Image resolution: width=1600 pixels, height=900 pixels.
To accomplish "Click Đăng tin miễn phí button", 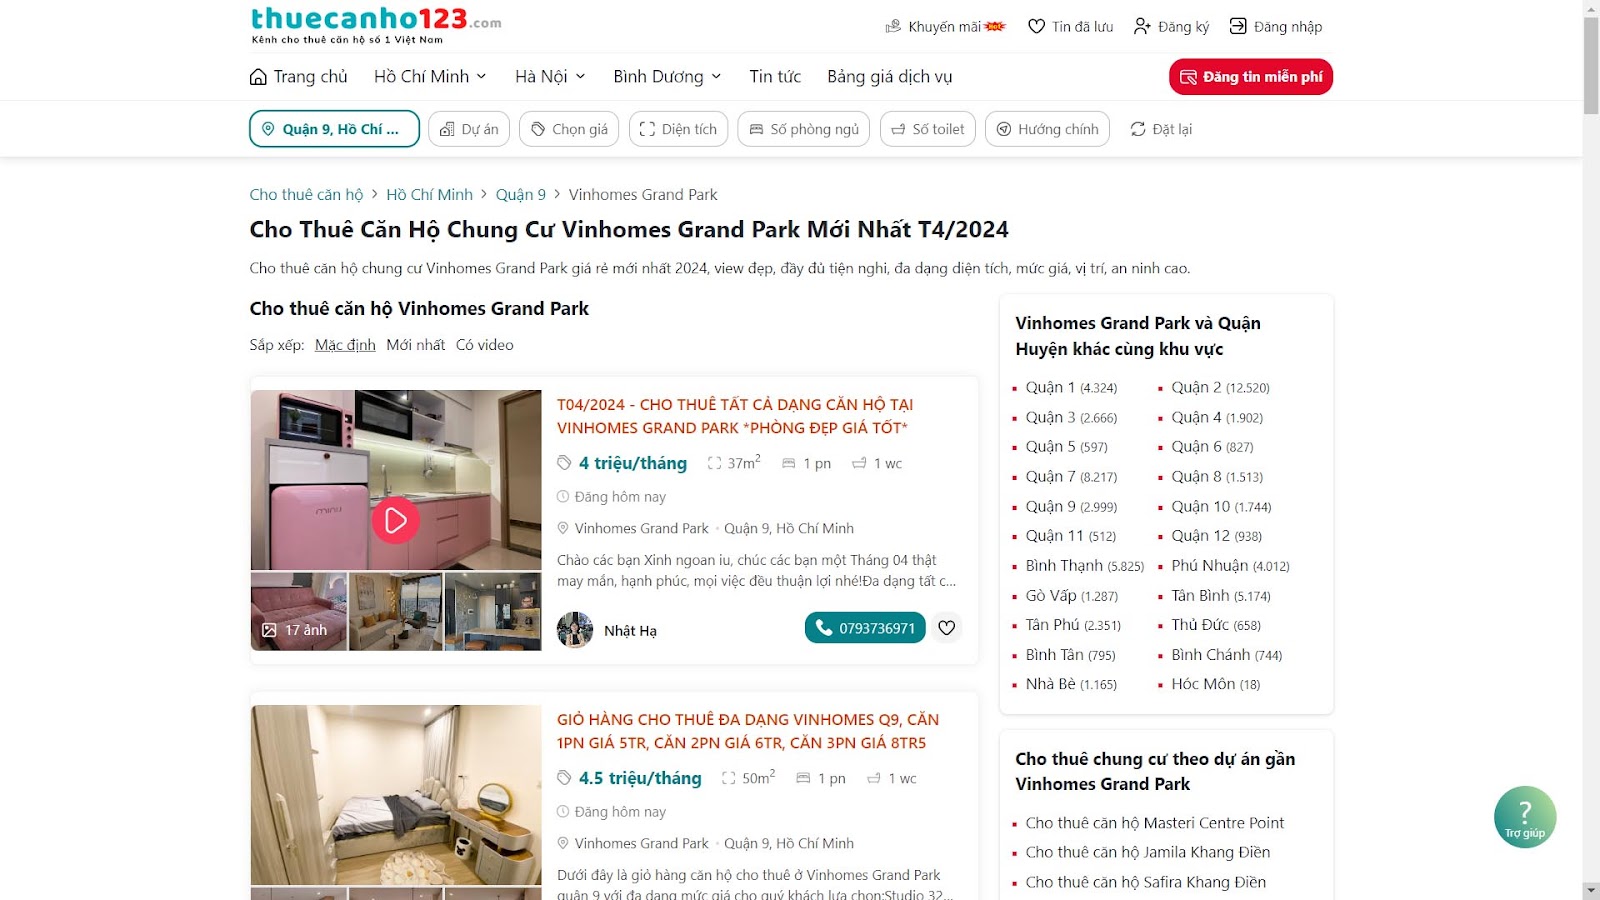I will point(1251,77).
